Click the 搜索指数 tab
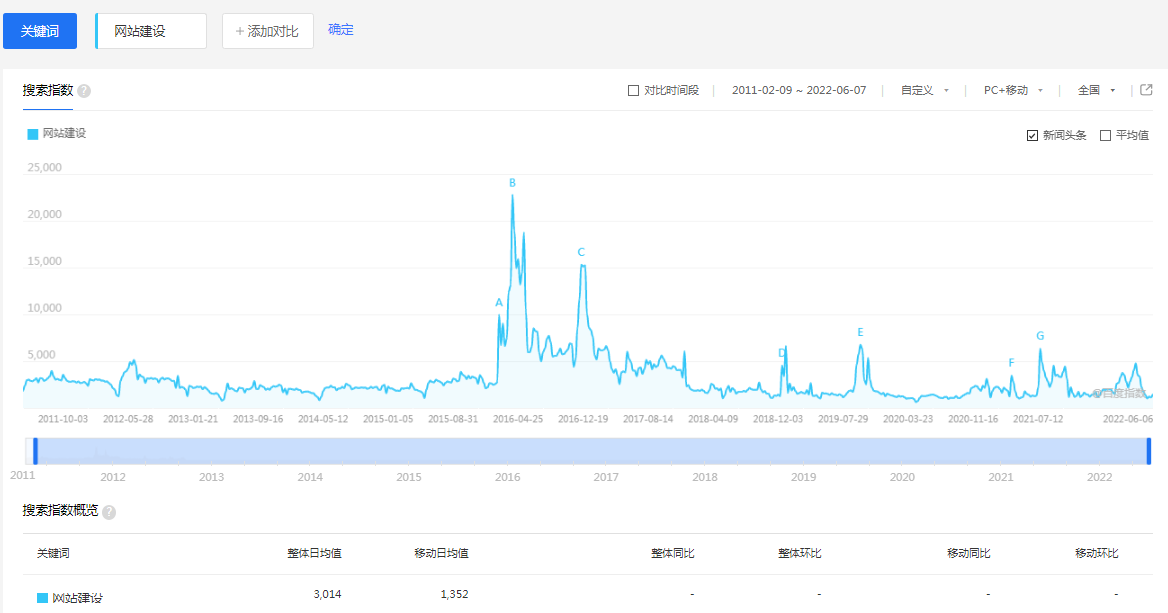This screenshot has width=1168, height=613. click(x=48, y=91)
